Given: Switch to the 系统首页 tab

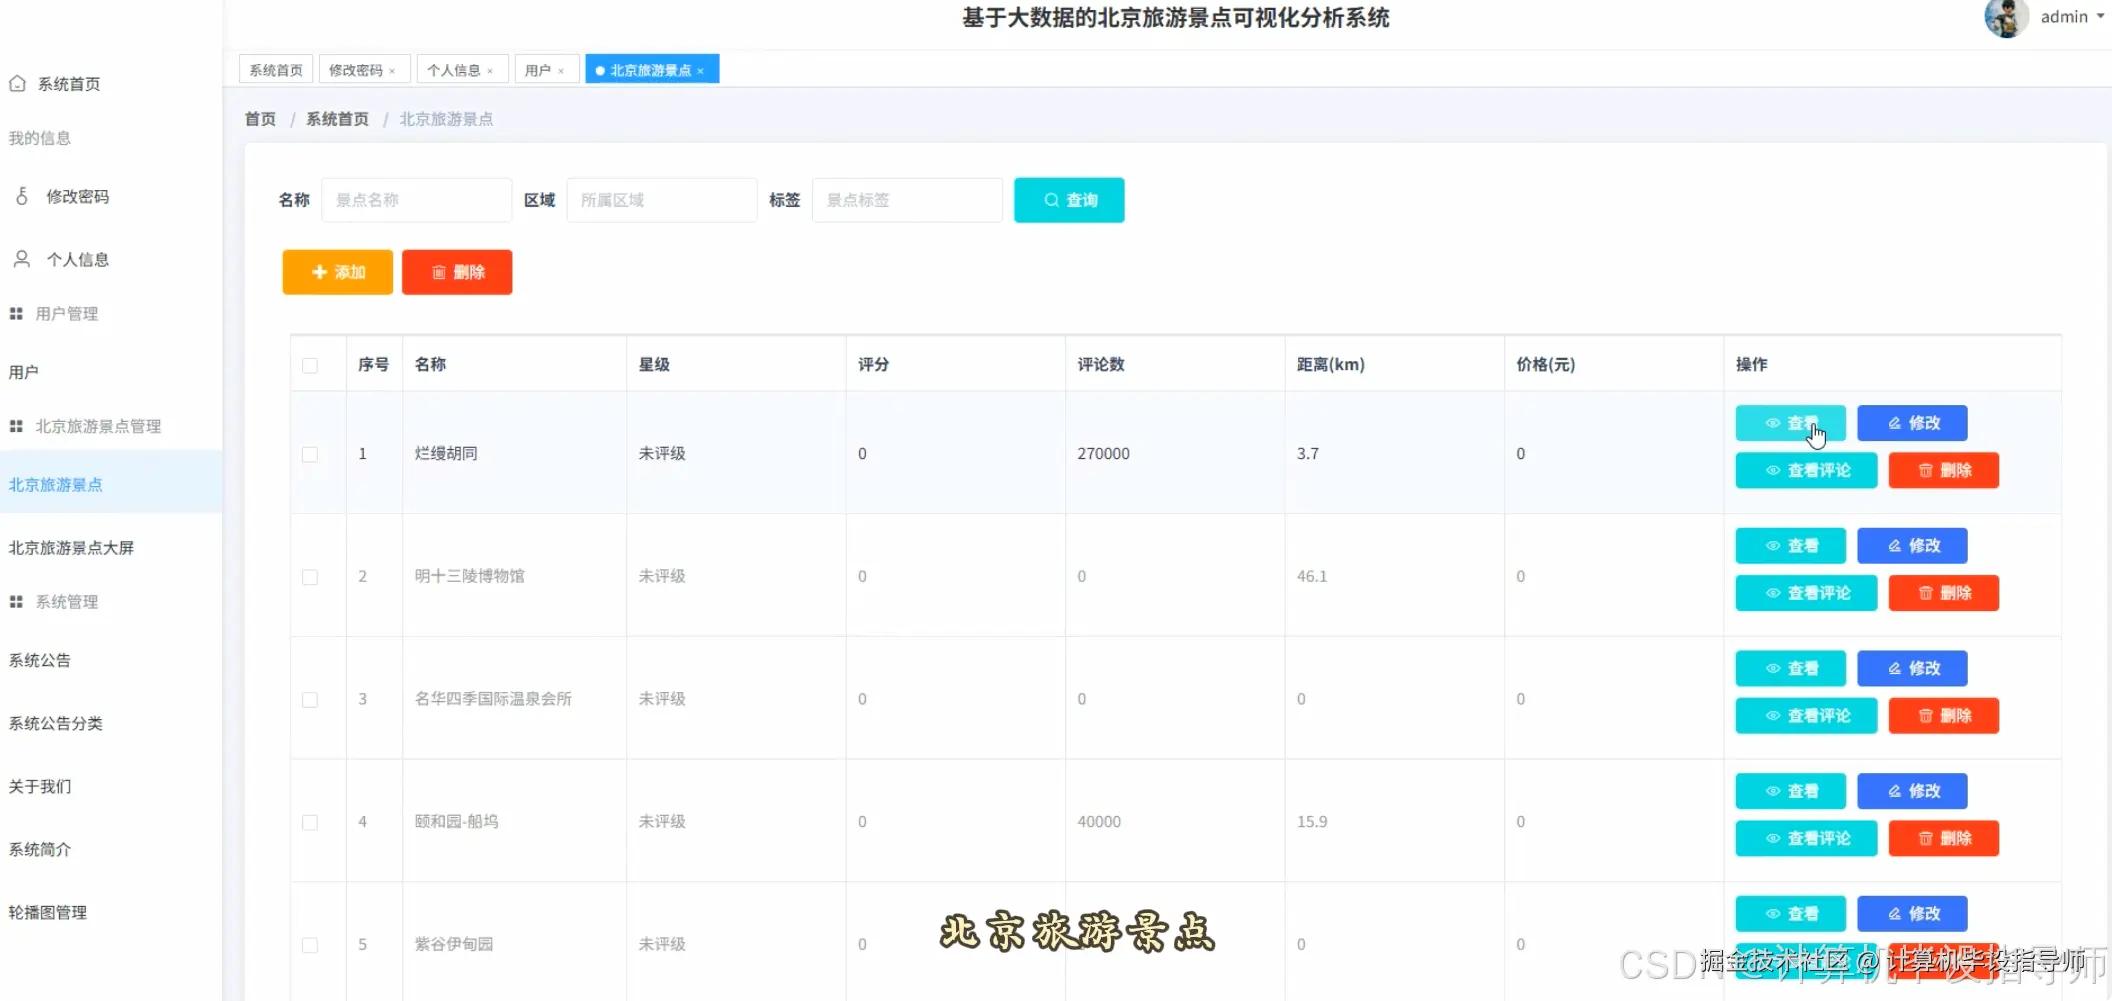Looking at the screenshot, I should tap(276, 70).
